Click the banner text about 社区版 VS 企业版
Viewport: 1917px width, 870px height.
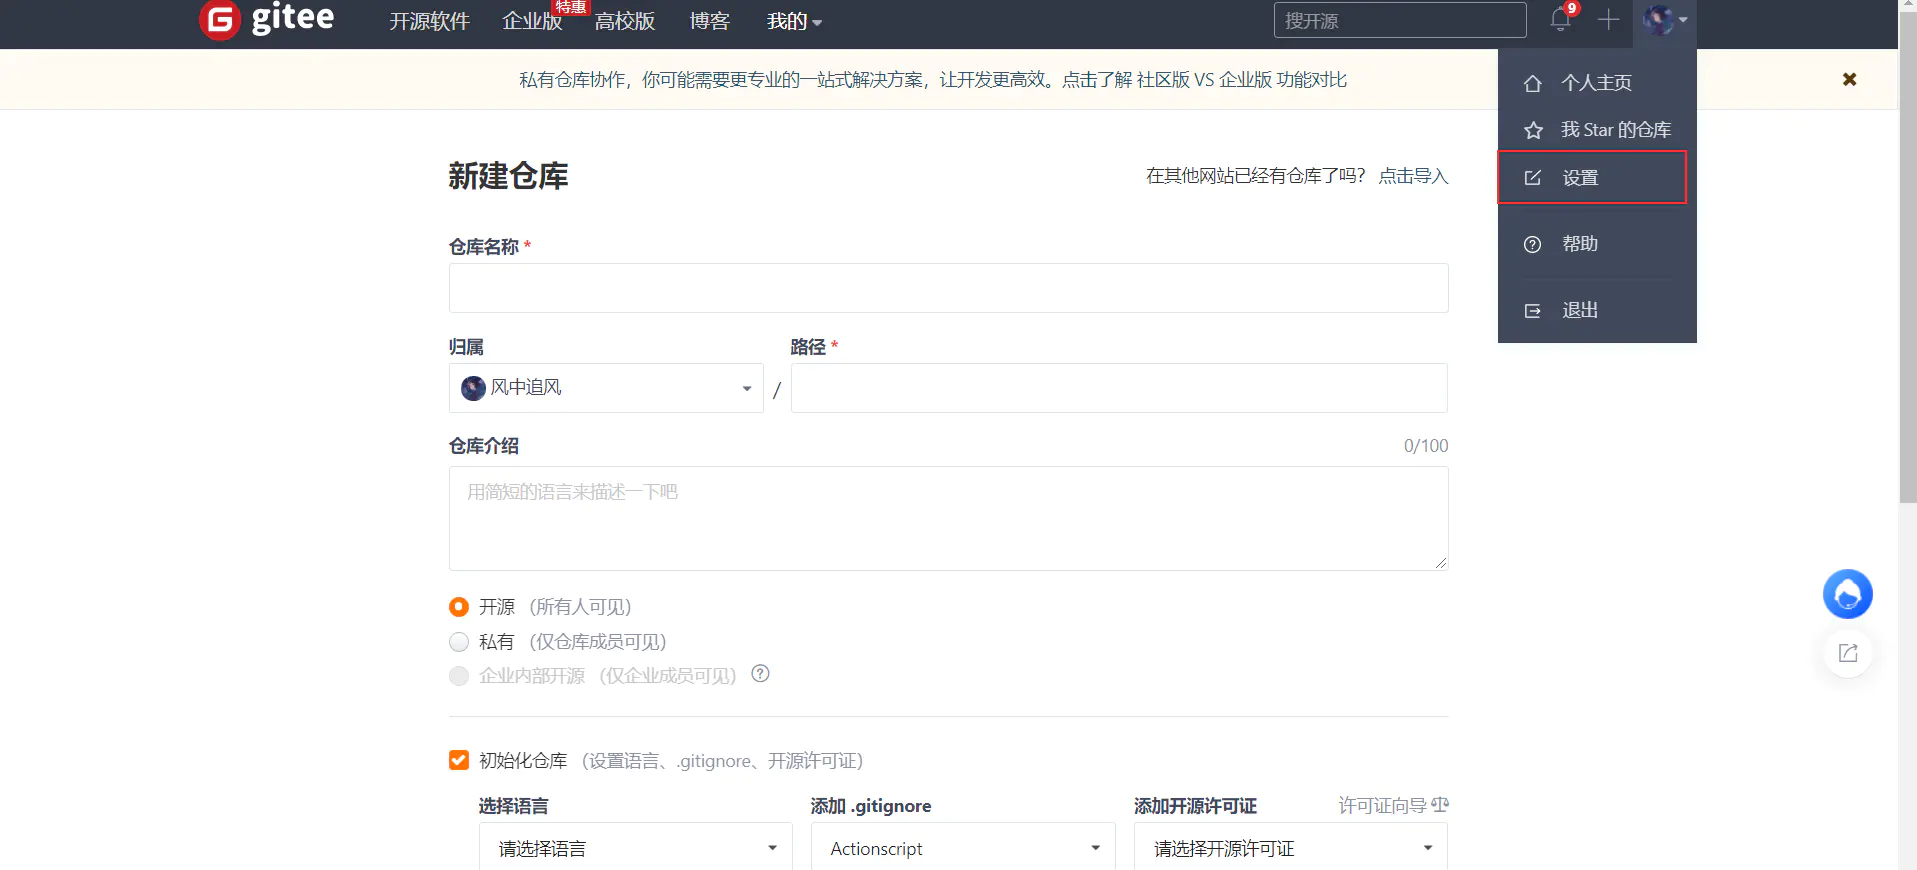coord(933,80)
